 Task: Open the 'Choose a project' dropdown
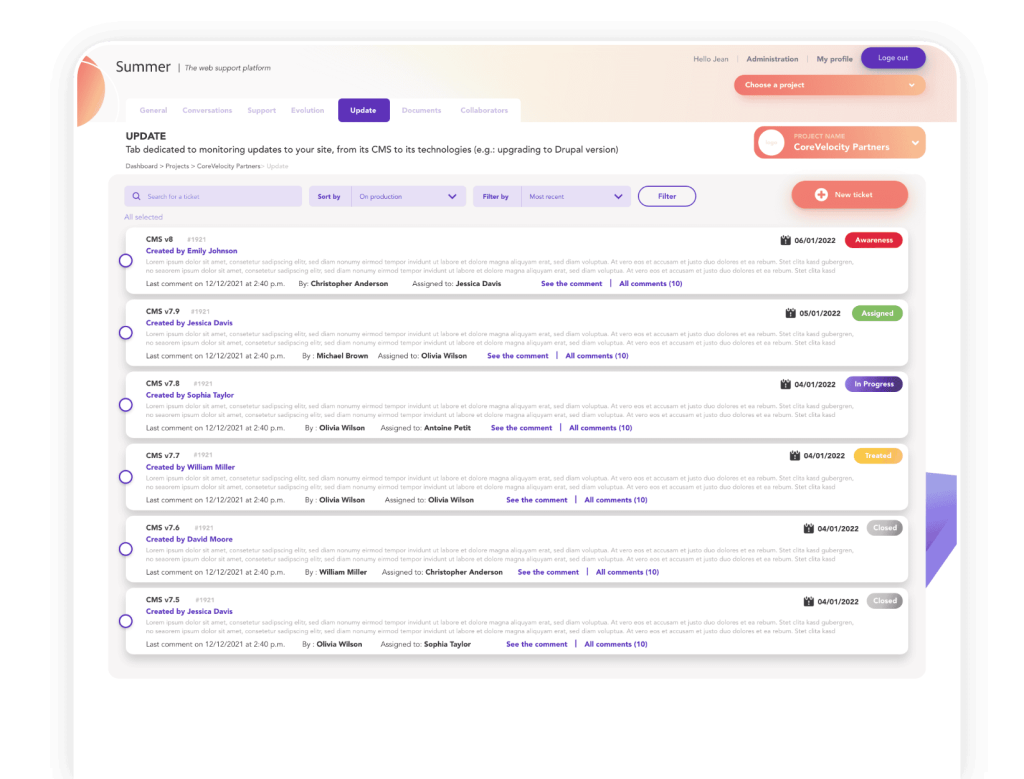(x=829, y=85)
